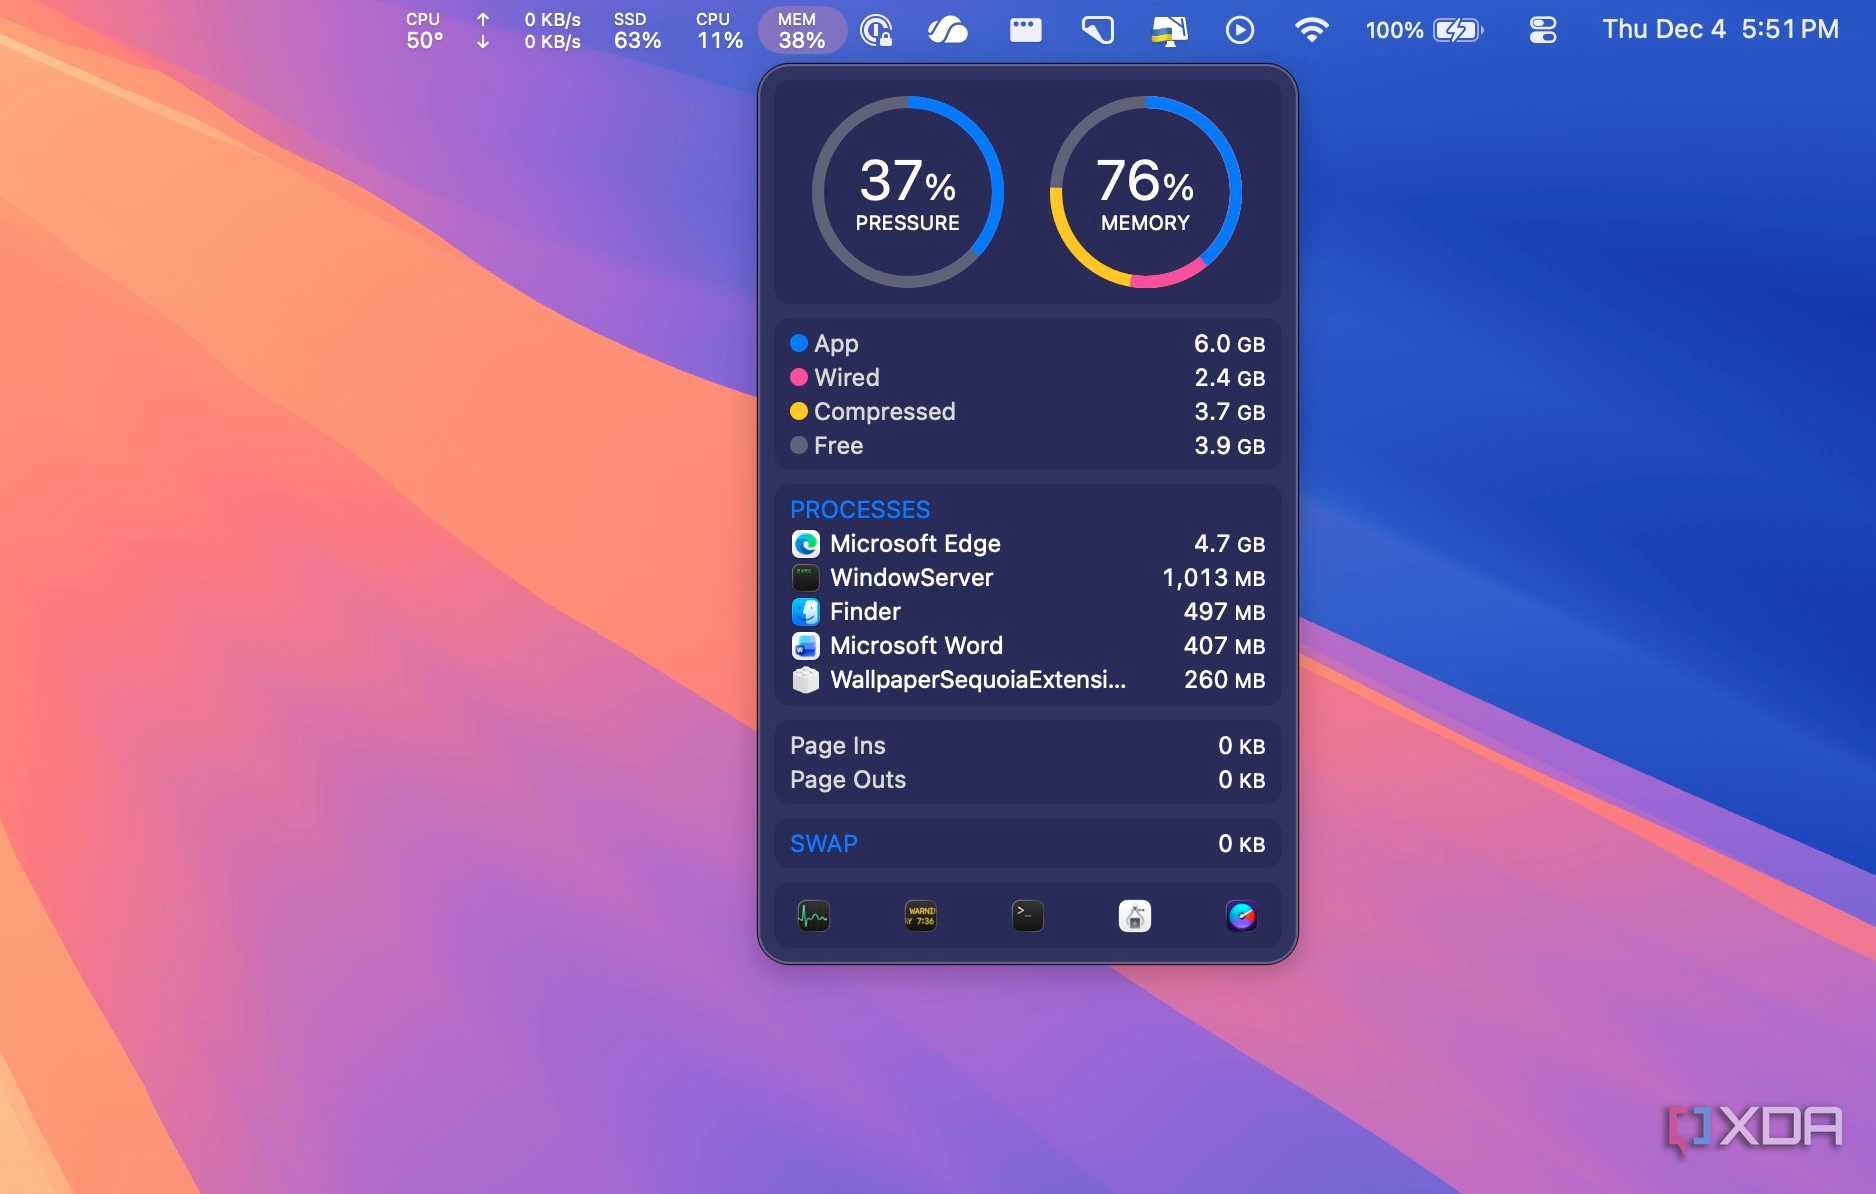Viewport: 1876px width, 1194px height.
Task: Open the play-circle menu bar icon
Action: pos(1240,30)
